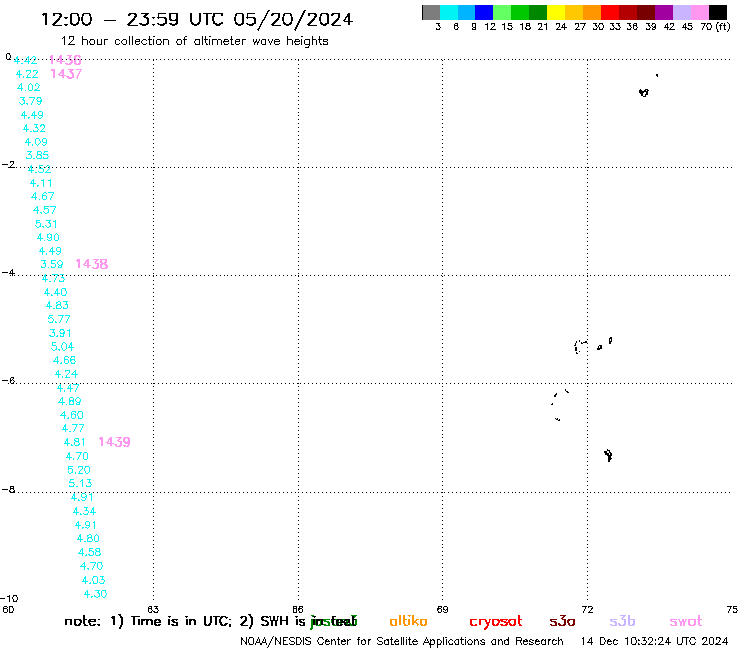Click the NOAA/NESDIS credit line
Screen dimensions: 740x650
pyautogui.click(x=402, y=642)
